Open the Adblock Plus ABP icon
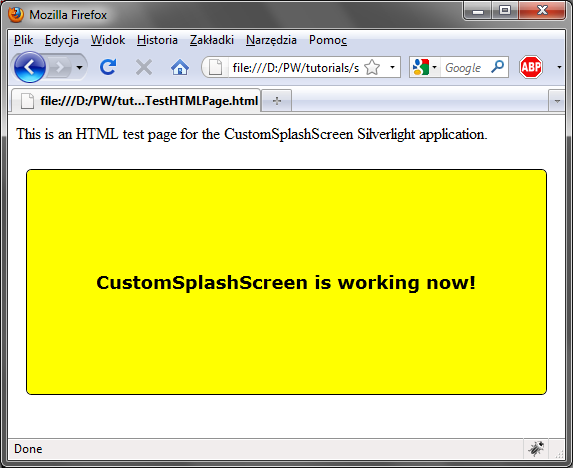This screenshot has width=573, height=468. (531, 67)
